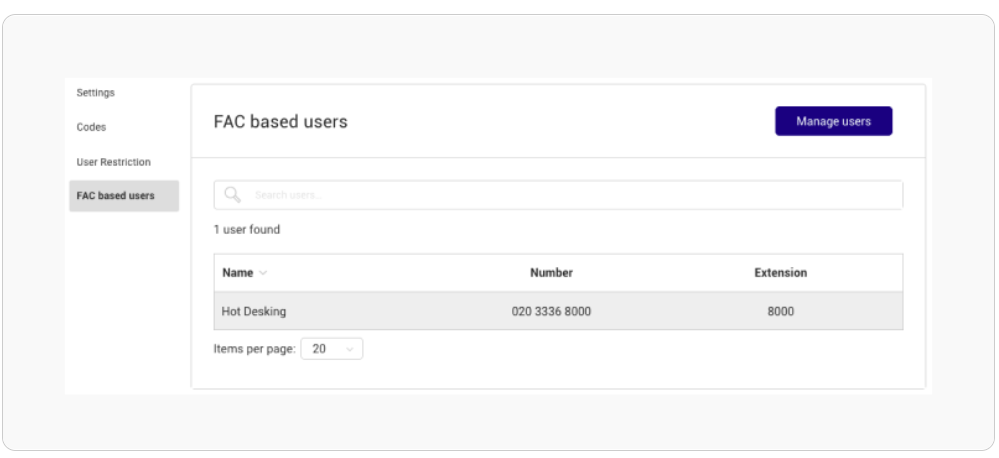
Task: Click the Extension column header
Action: coord(780,273)
